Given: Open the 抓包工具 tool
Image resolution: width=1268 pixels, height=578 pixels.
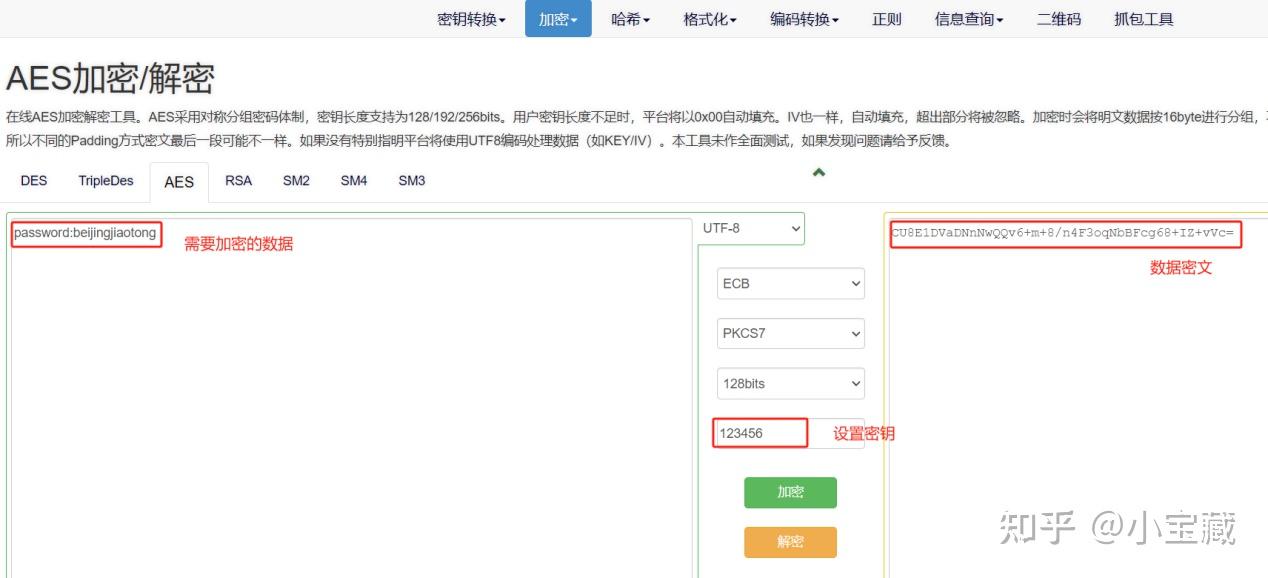Looking at the screenshot, I should 1143,18.
